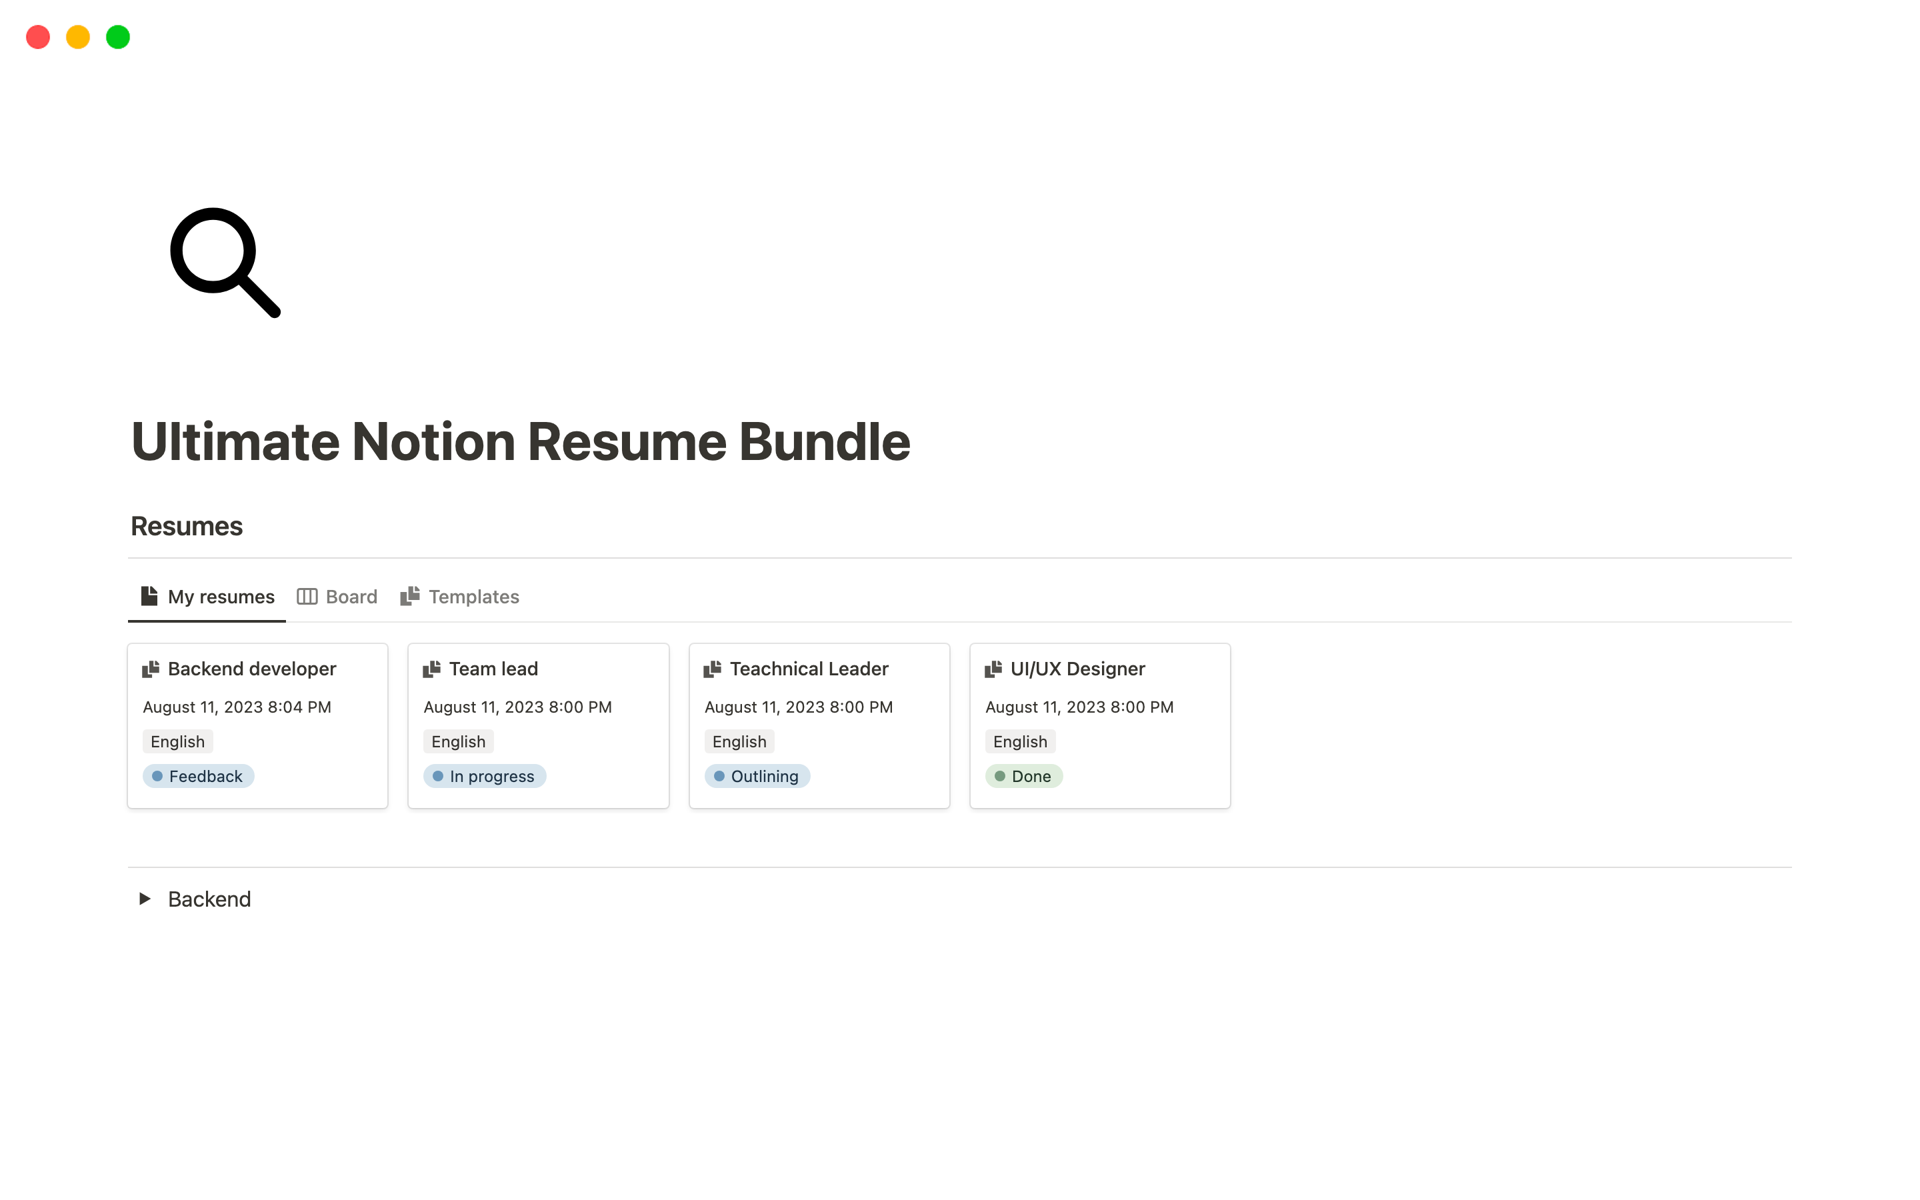Image resolution: width=1920 pixels, height=1200 pixels.
Task: Click the Outlining status on Technical Leader
Action: click(x=755, y=776)
